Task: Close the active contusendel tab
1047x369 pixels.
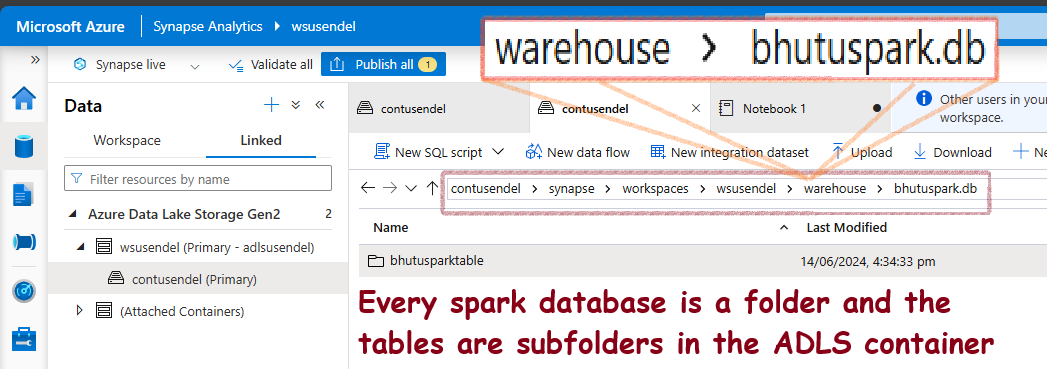Action: coord(696,108)
